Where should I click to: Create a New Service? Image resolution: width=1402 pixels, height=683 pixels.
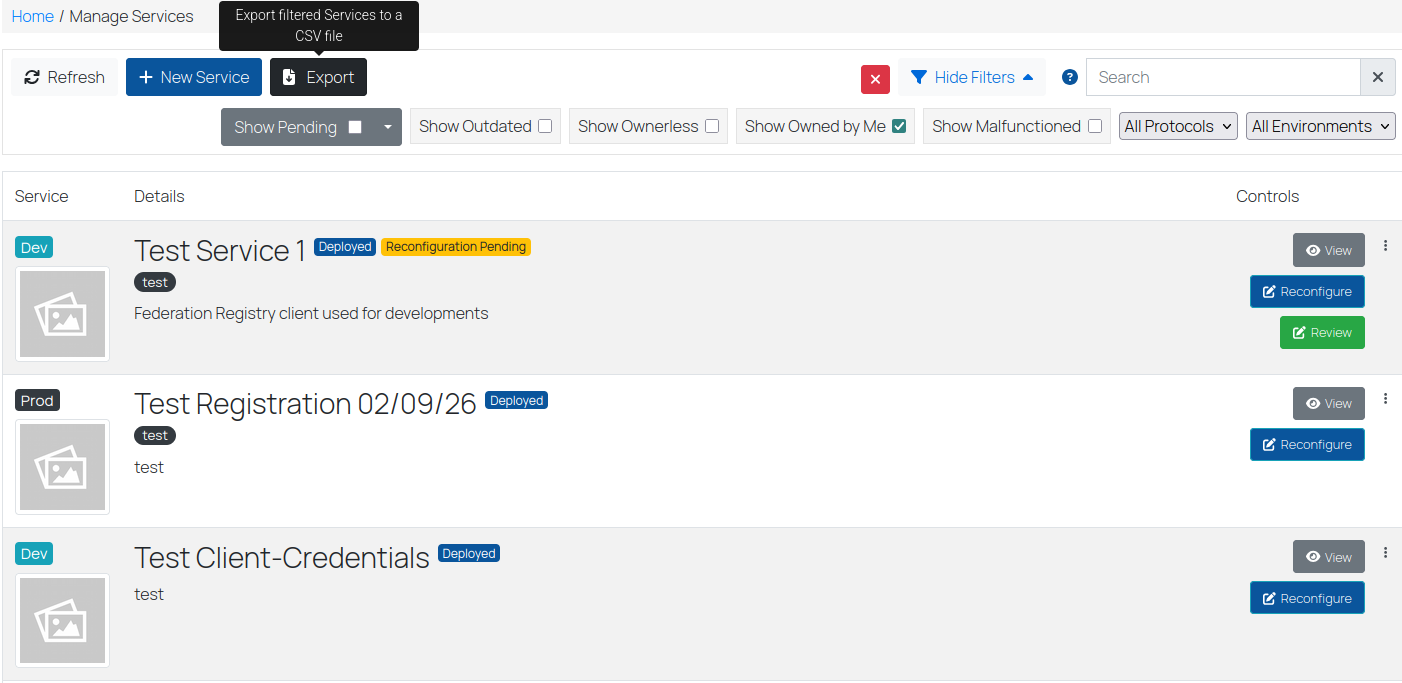(x=194, y=77)
